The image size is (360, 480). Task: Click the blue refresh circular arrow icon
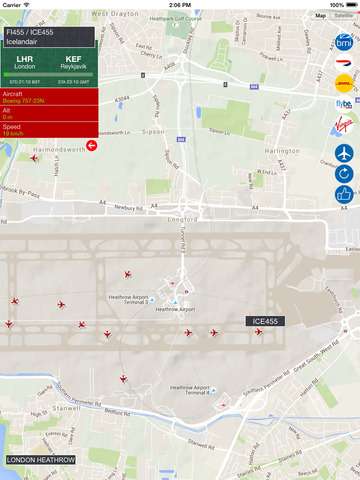(344, 174)
